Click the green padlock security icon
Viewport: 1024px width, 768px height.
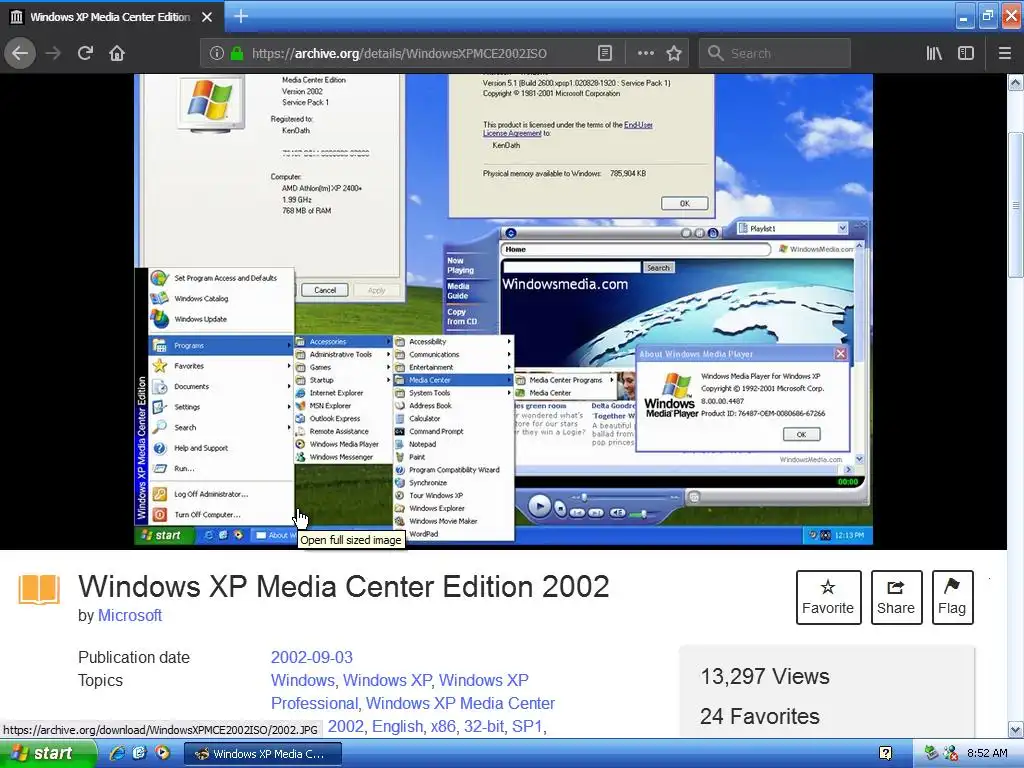[237, 54]
